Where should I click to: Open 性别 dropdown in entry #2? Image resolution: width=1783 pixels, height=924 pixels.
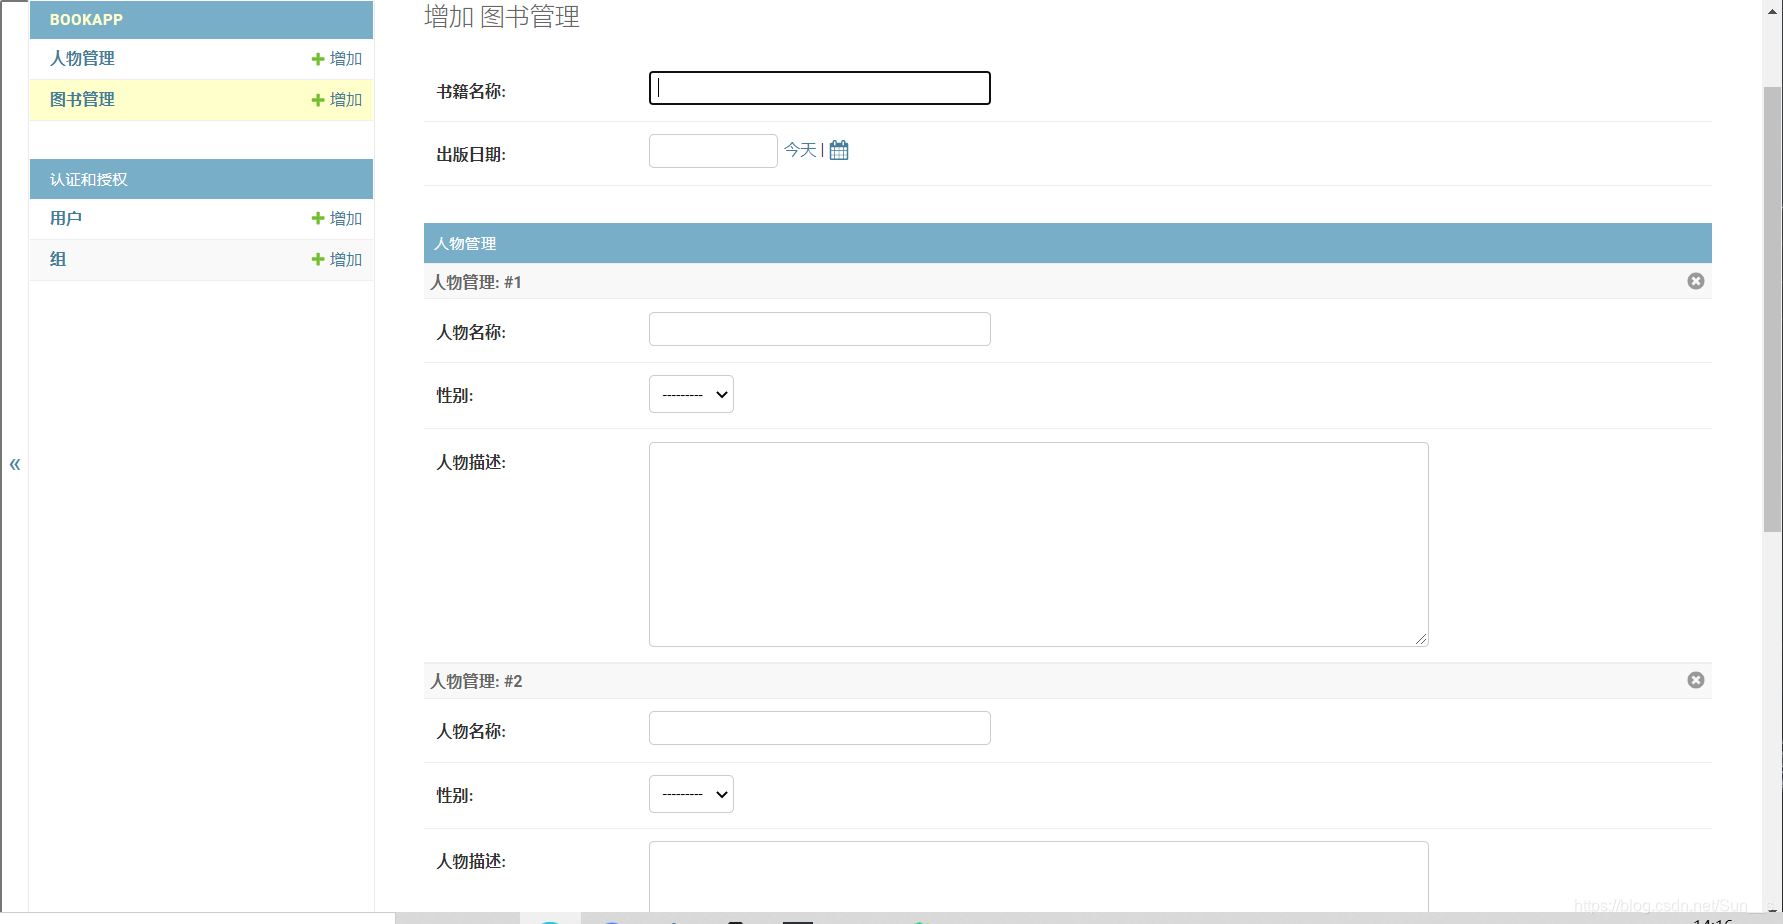[x=691, y=794]
